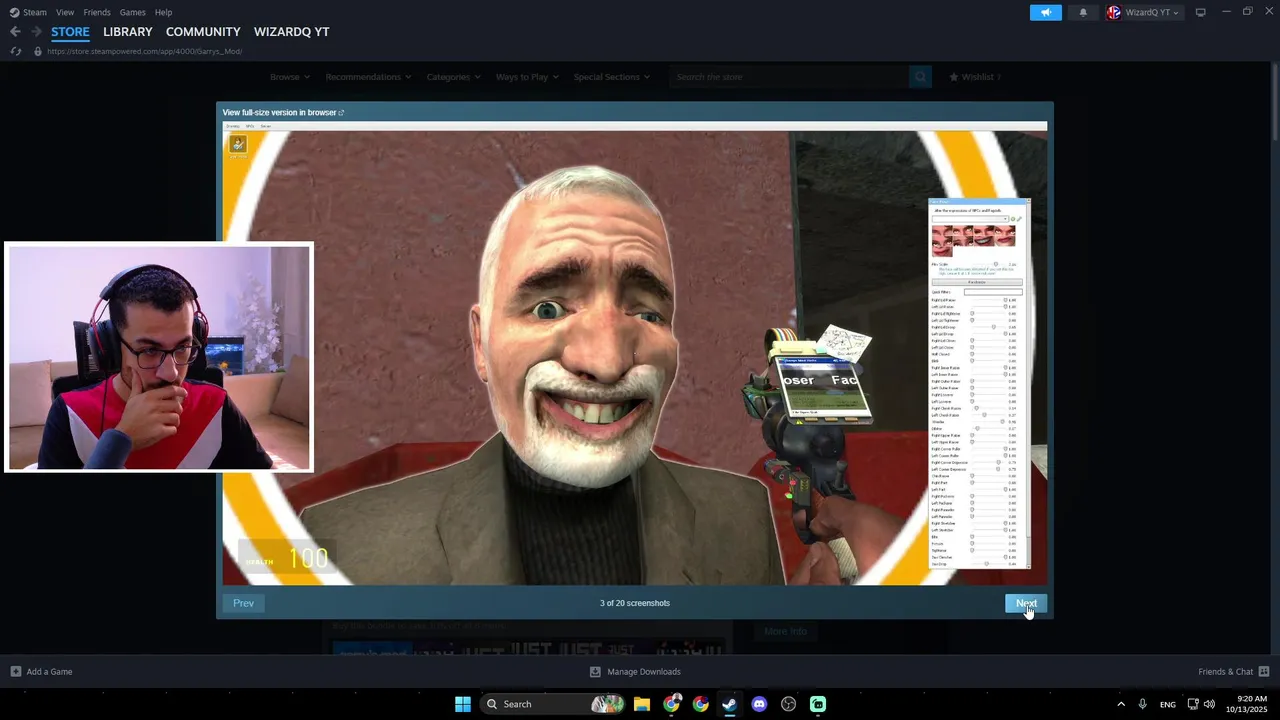This screenshot has width=1280, height=720.
Task: Click the Manage Downloads label
Action: 644,672
